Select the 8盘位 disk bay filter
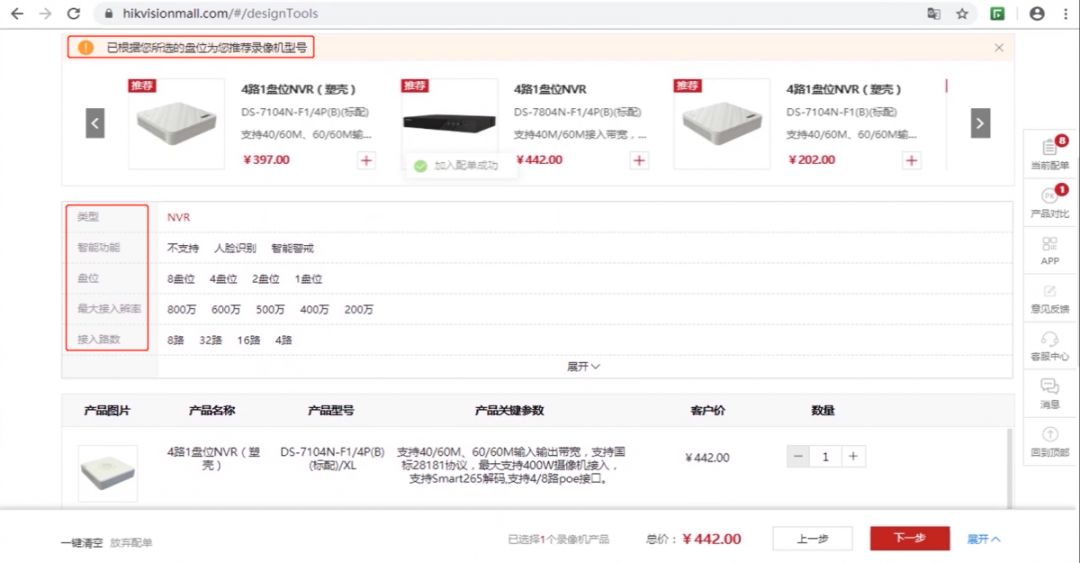Viewport: 1080px width, 563px height. click(x=181, y=279)
